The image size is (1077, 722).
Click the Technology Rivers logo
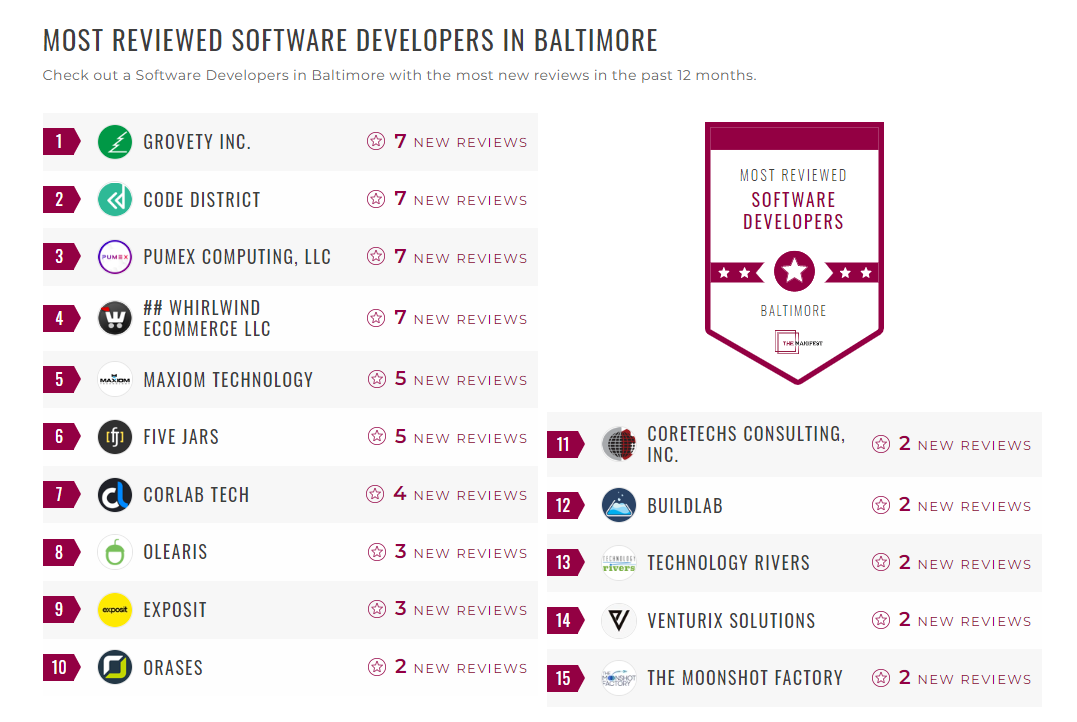(x=618, y=562)
